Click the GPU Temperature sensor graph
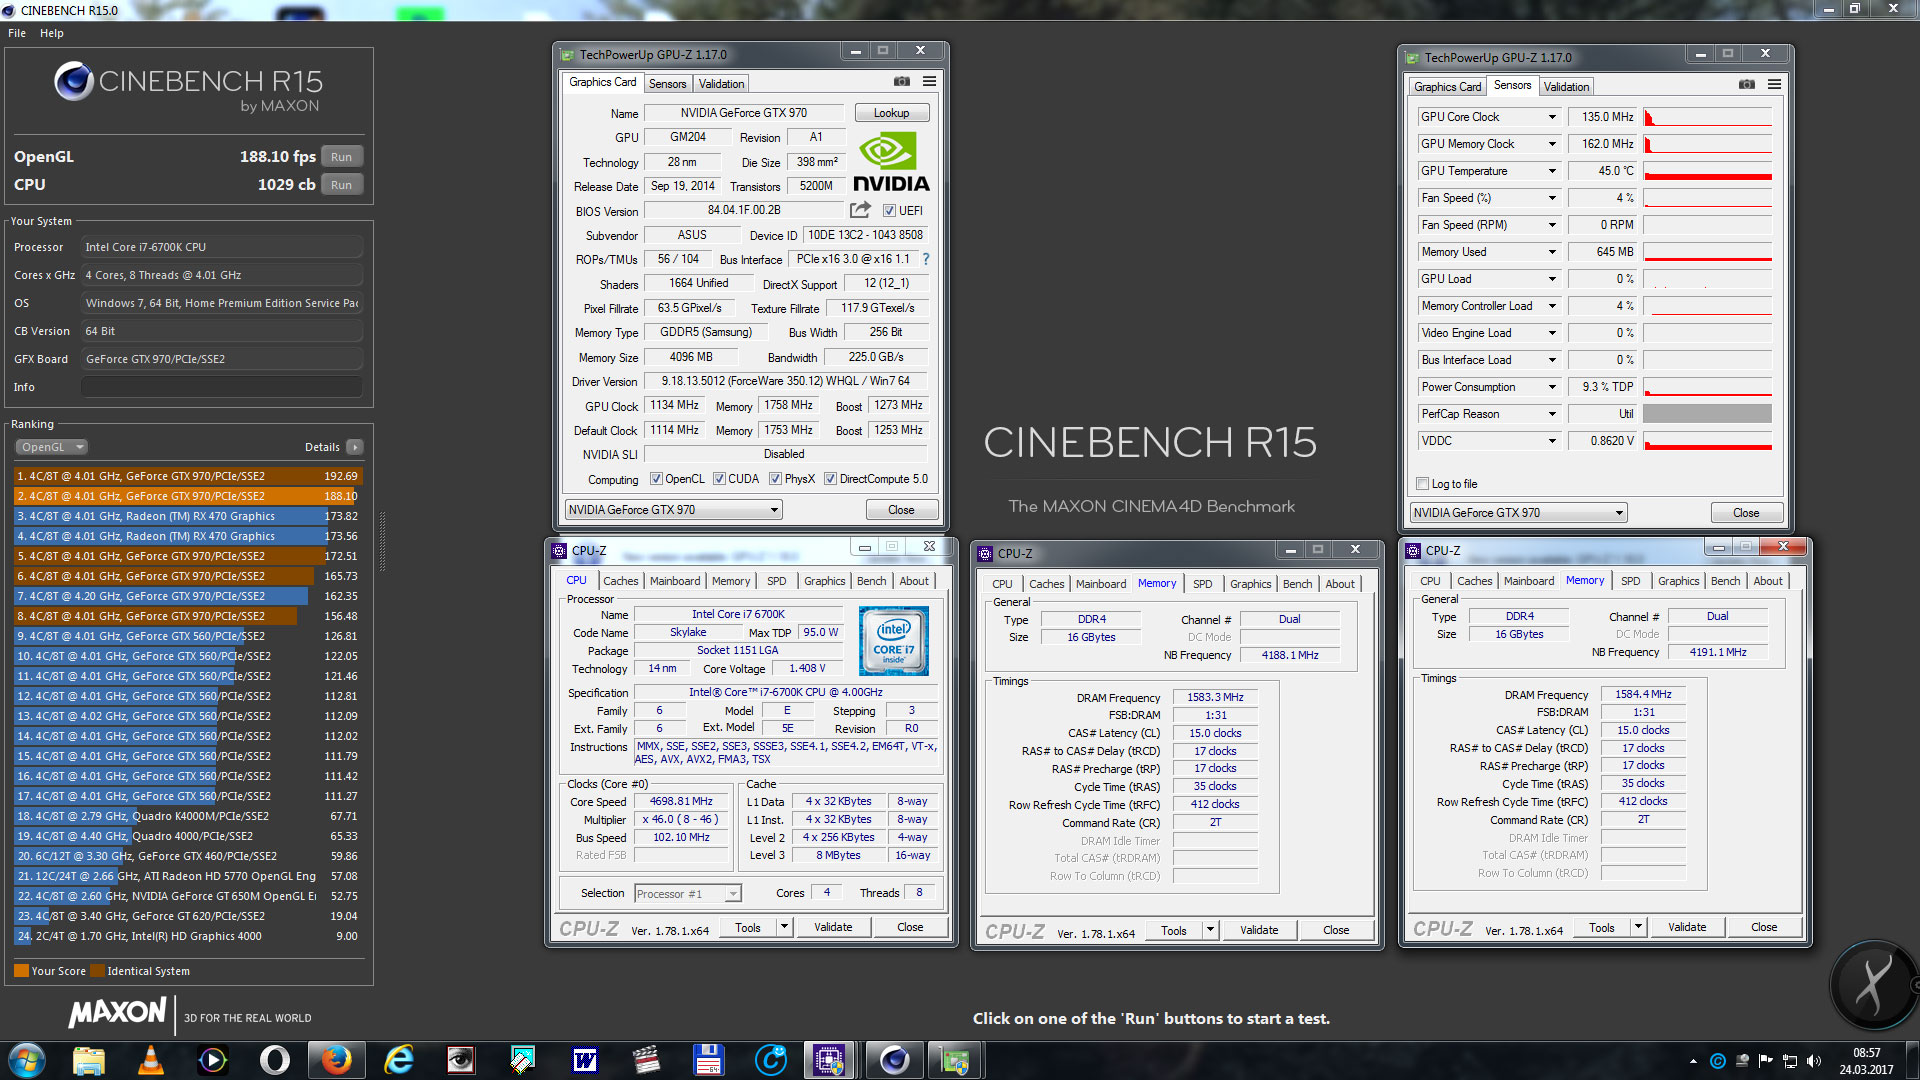Viewport: 1920px width, 1080px height. coord(1707,171)
